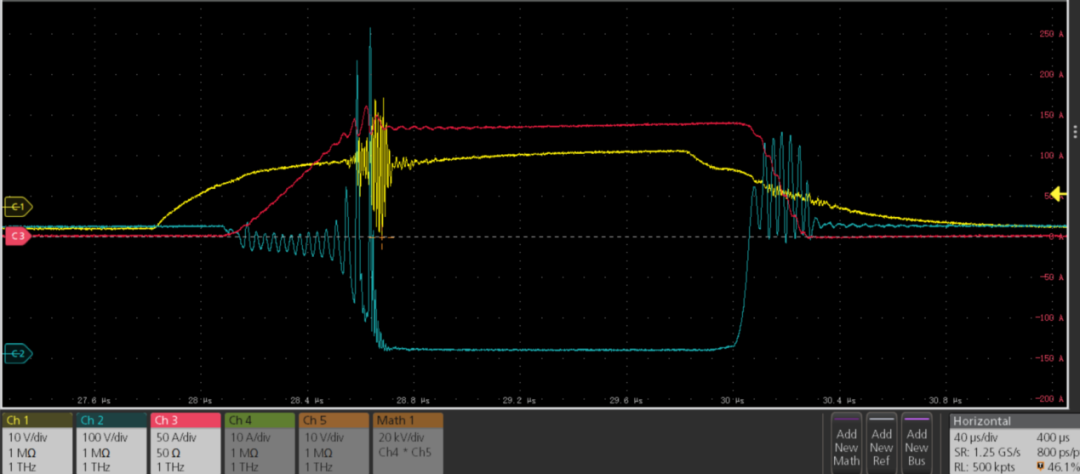Viewport: 1080px width, 474px height.
Task: Click Add New Ref button
Action: (881, 441)
